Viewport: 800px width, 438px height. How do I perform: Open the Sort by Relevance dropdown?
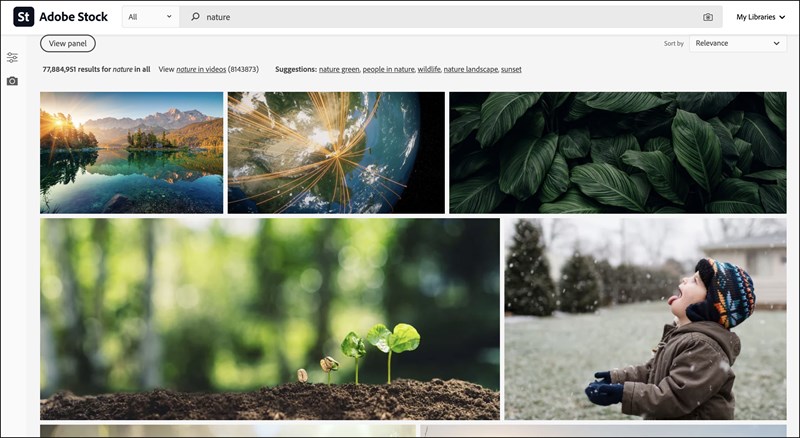coord(738,43)
